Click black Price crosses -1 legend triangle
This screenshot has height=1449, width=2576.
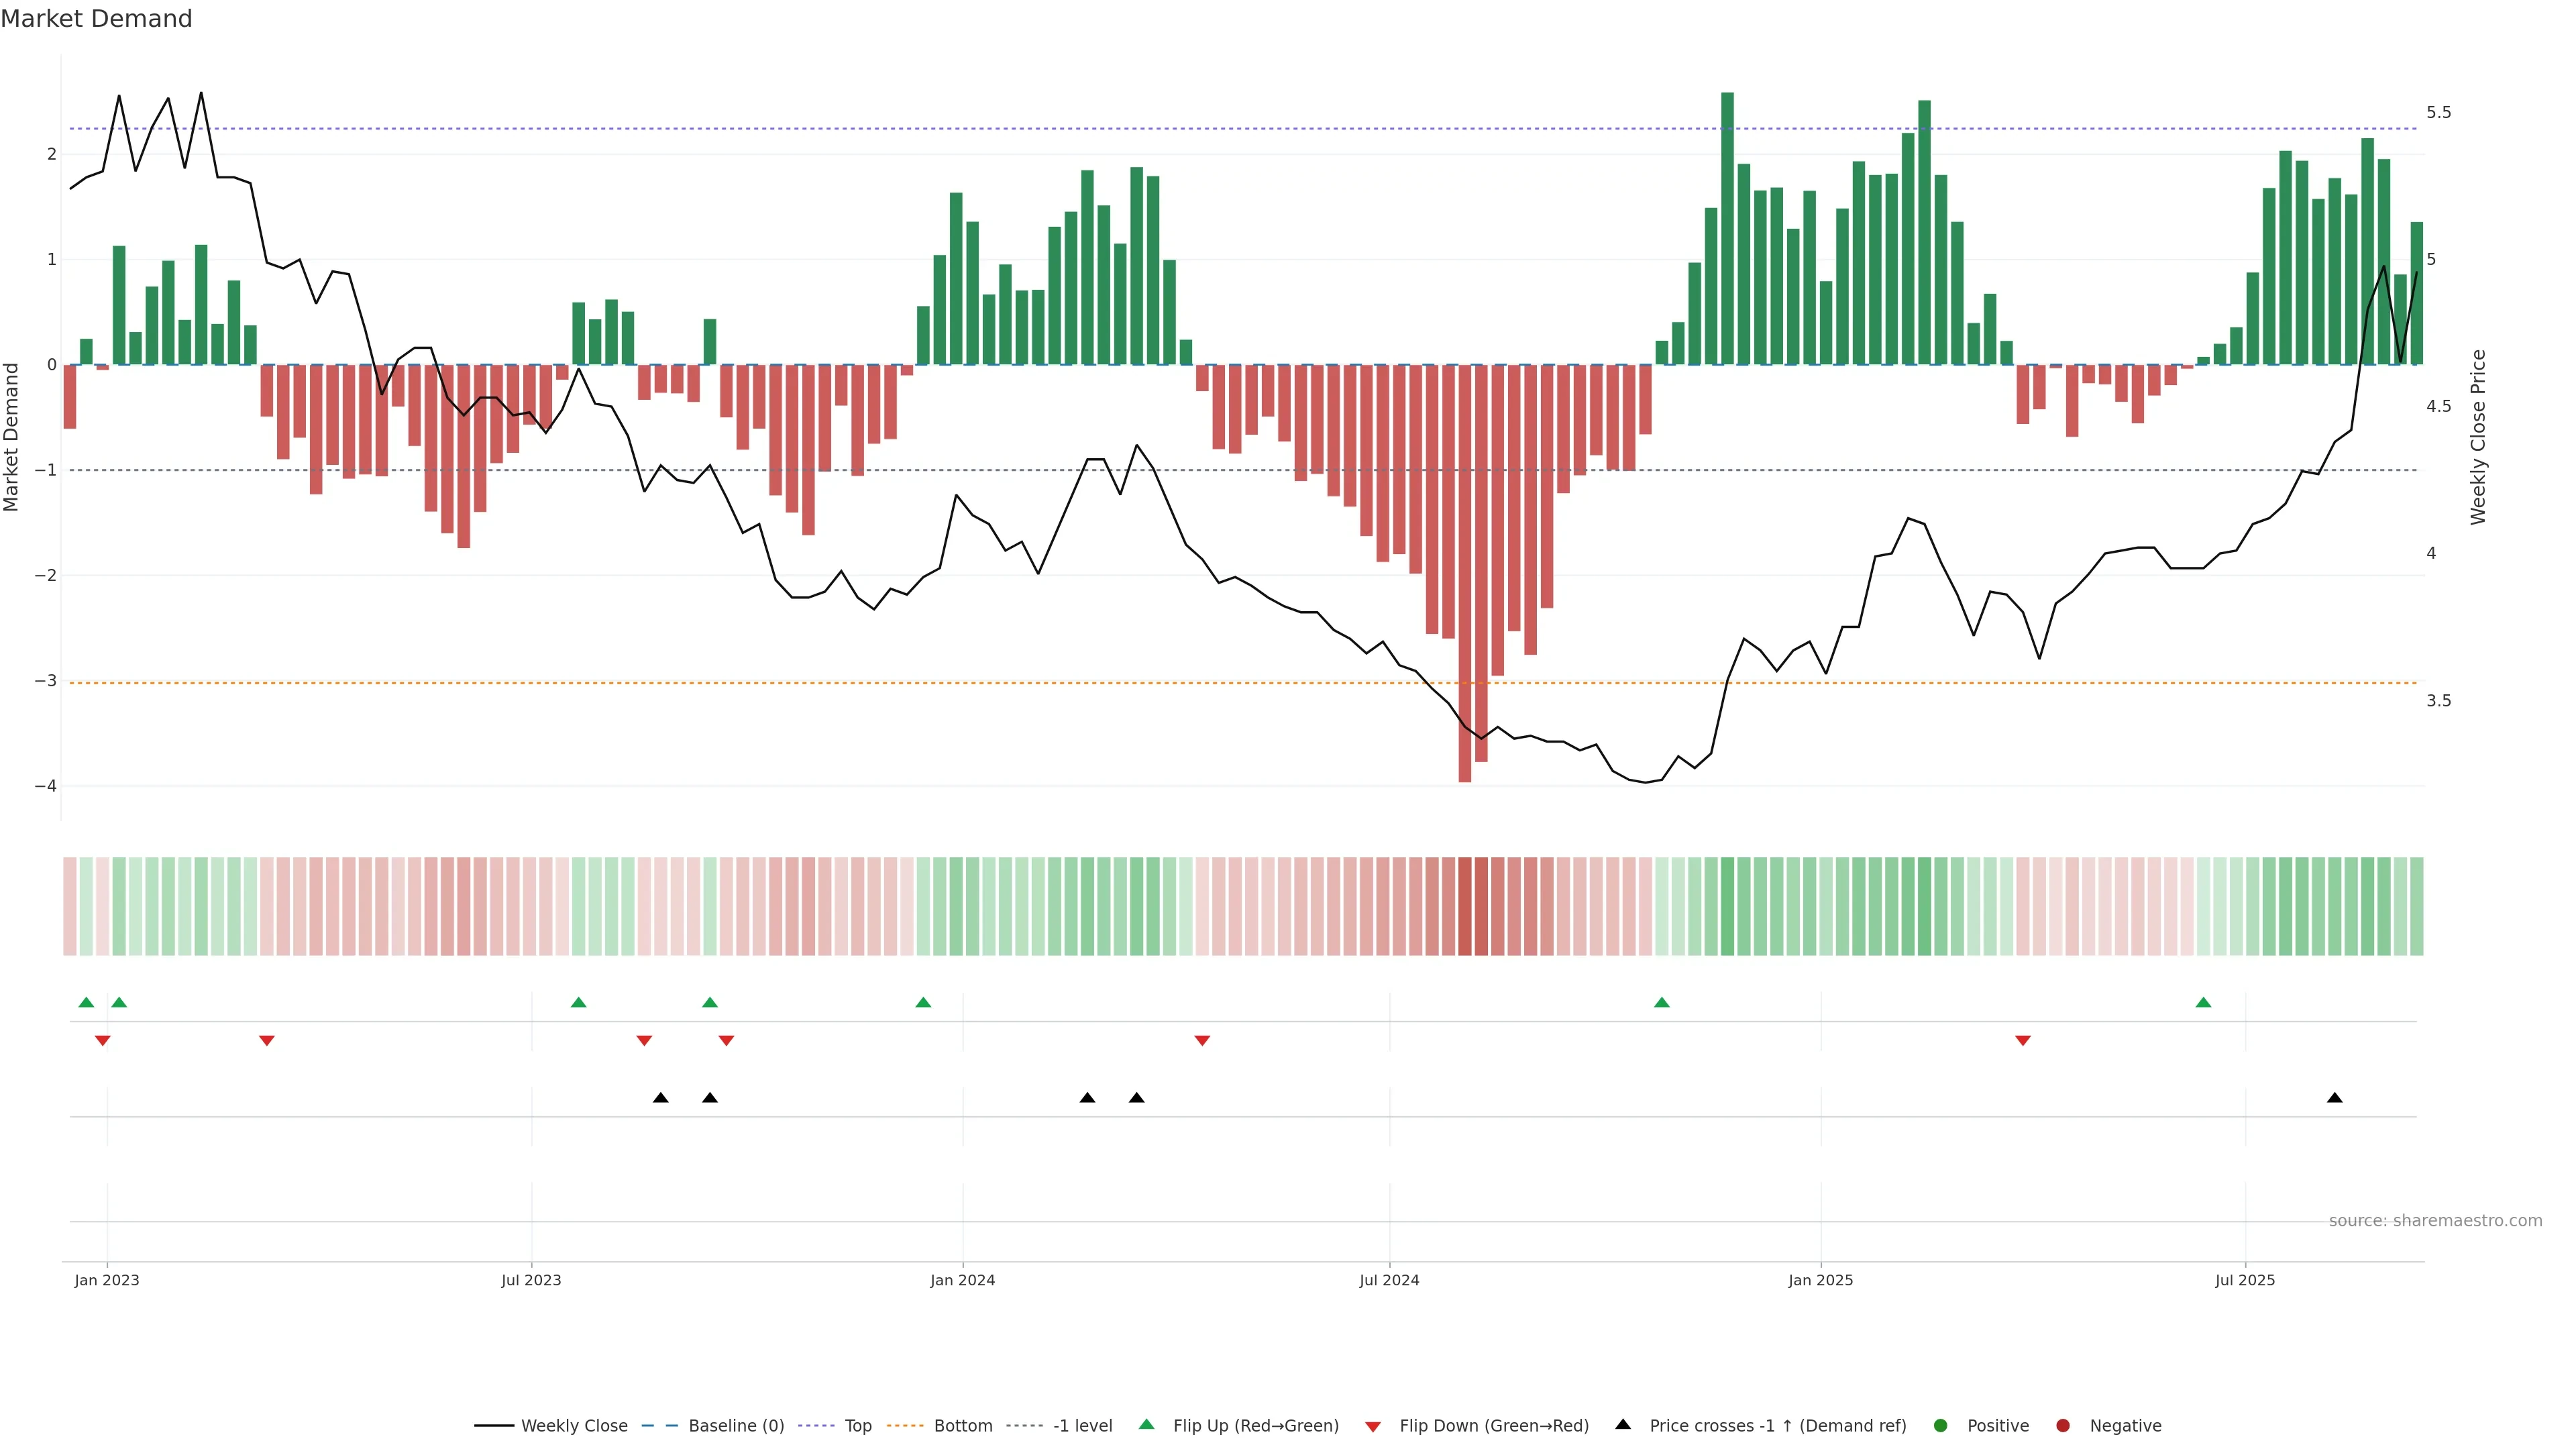1623,1425
